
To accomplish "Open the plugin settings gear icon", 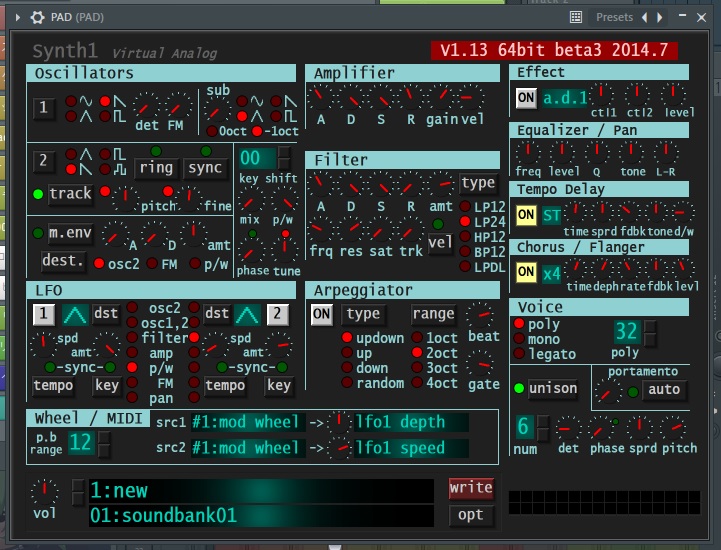I will 37,17.
